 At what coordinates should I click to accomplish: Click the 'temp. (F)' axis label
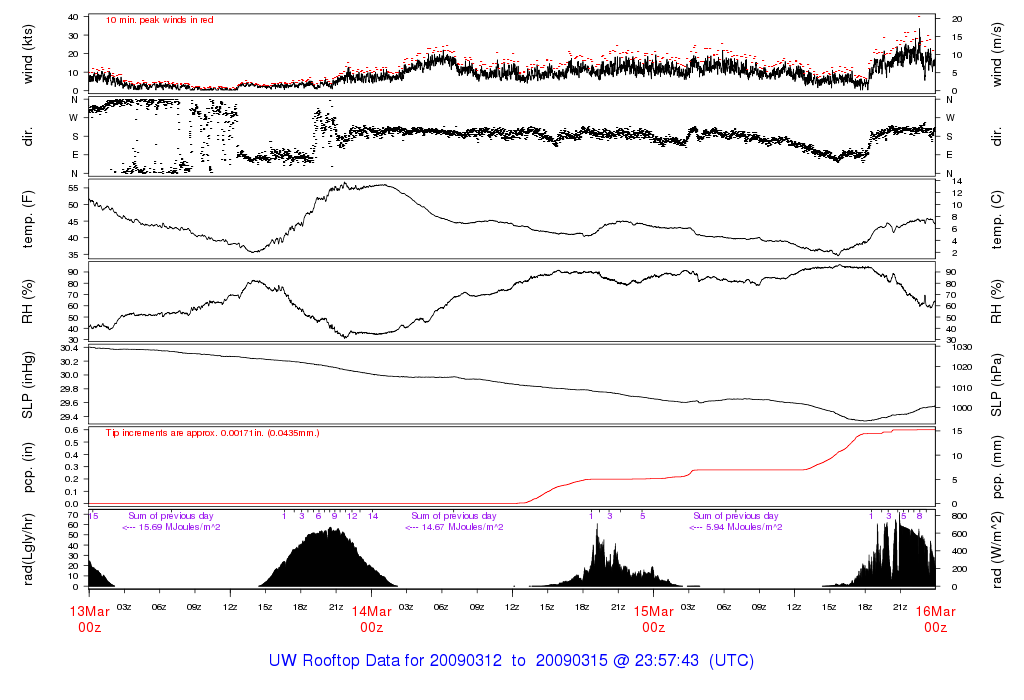pyautogui.click(x=27, y=219)
